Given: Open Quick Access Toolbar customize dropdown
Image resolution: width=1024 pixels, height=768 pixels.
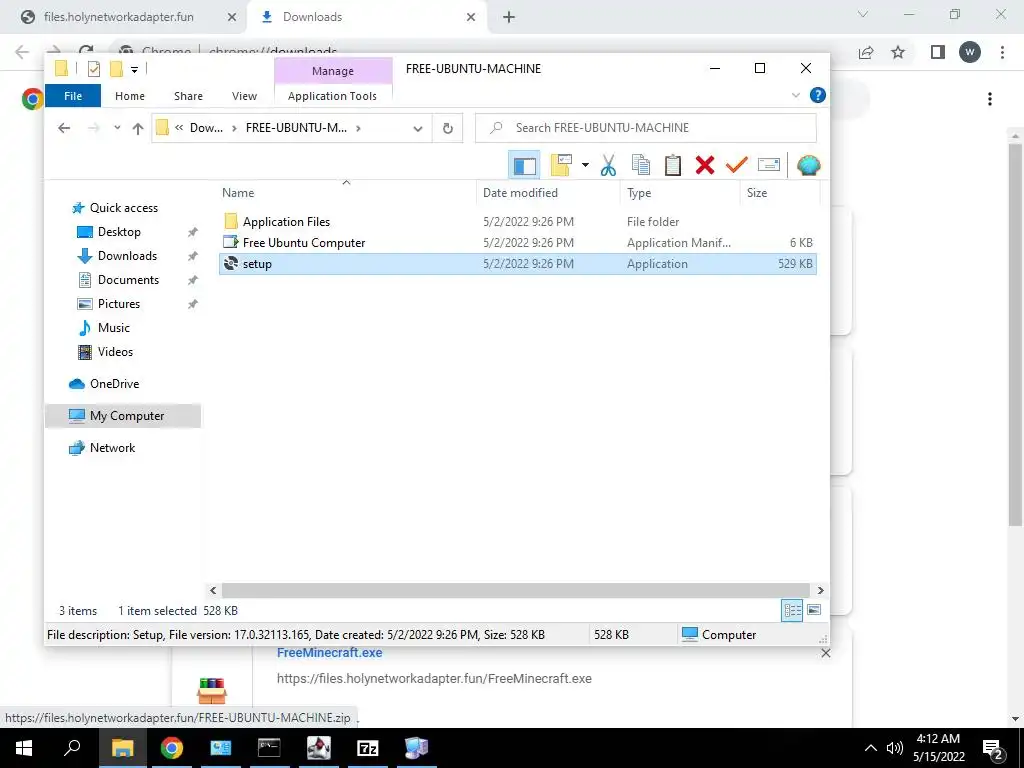Looking at the screenshot, I should point(134,69).
